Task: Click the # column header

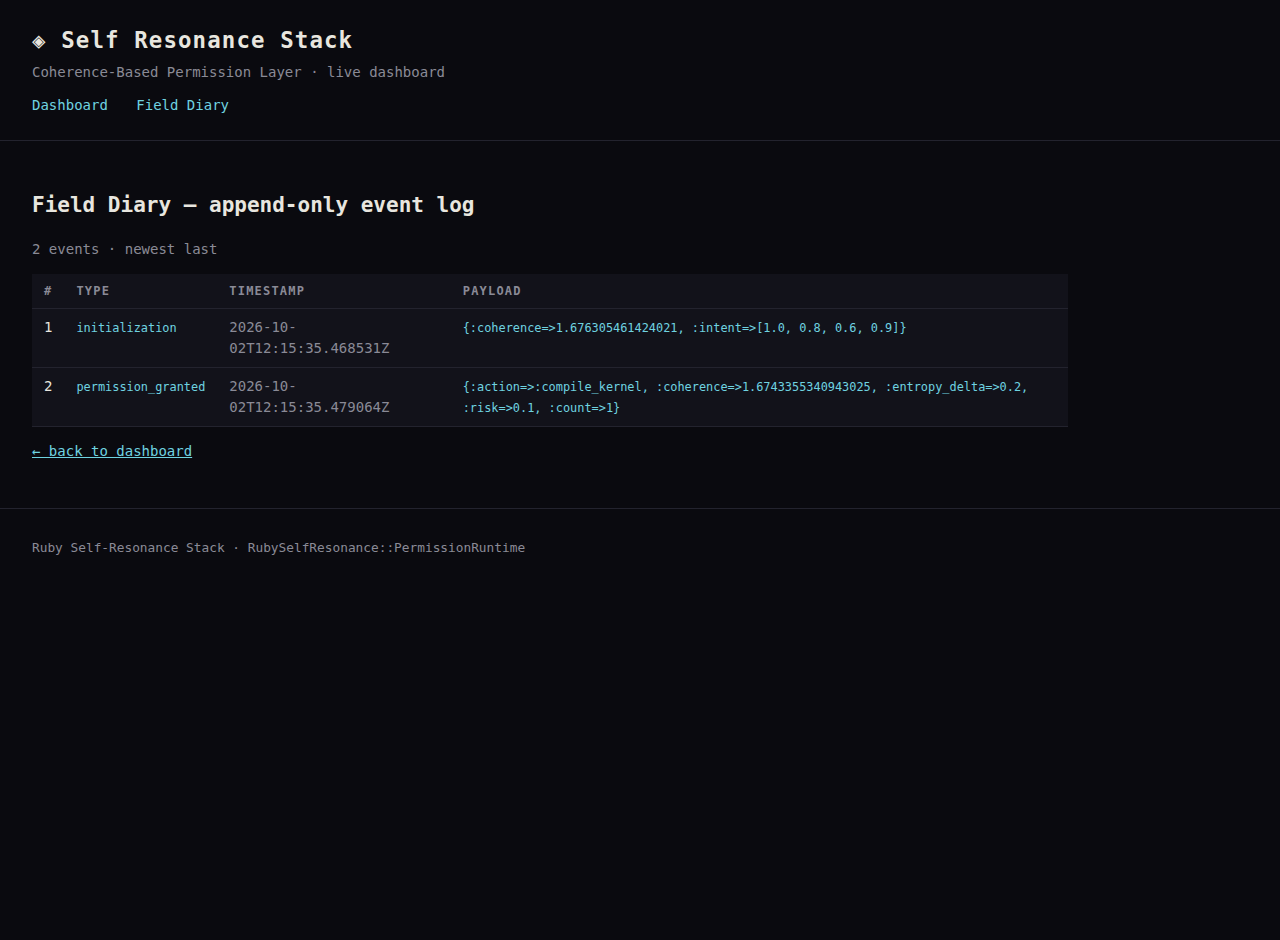Action: (48, 291)
